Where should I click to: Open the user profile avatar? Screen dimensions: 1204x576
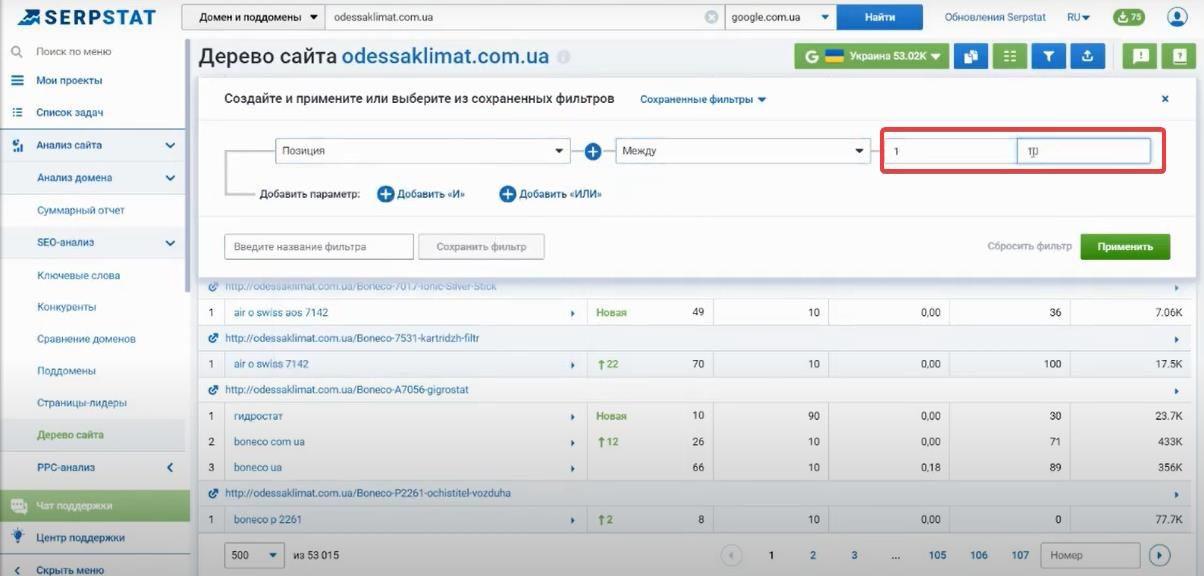click(1176, 17)
